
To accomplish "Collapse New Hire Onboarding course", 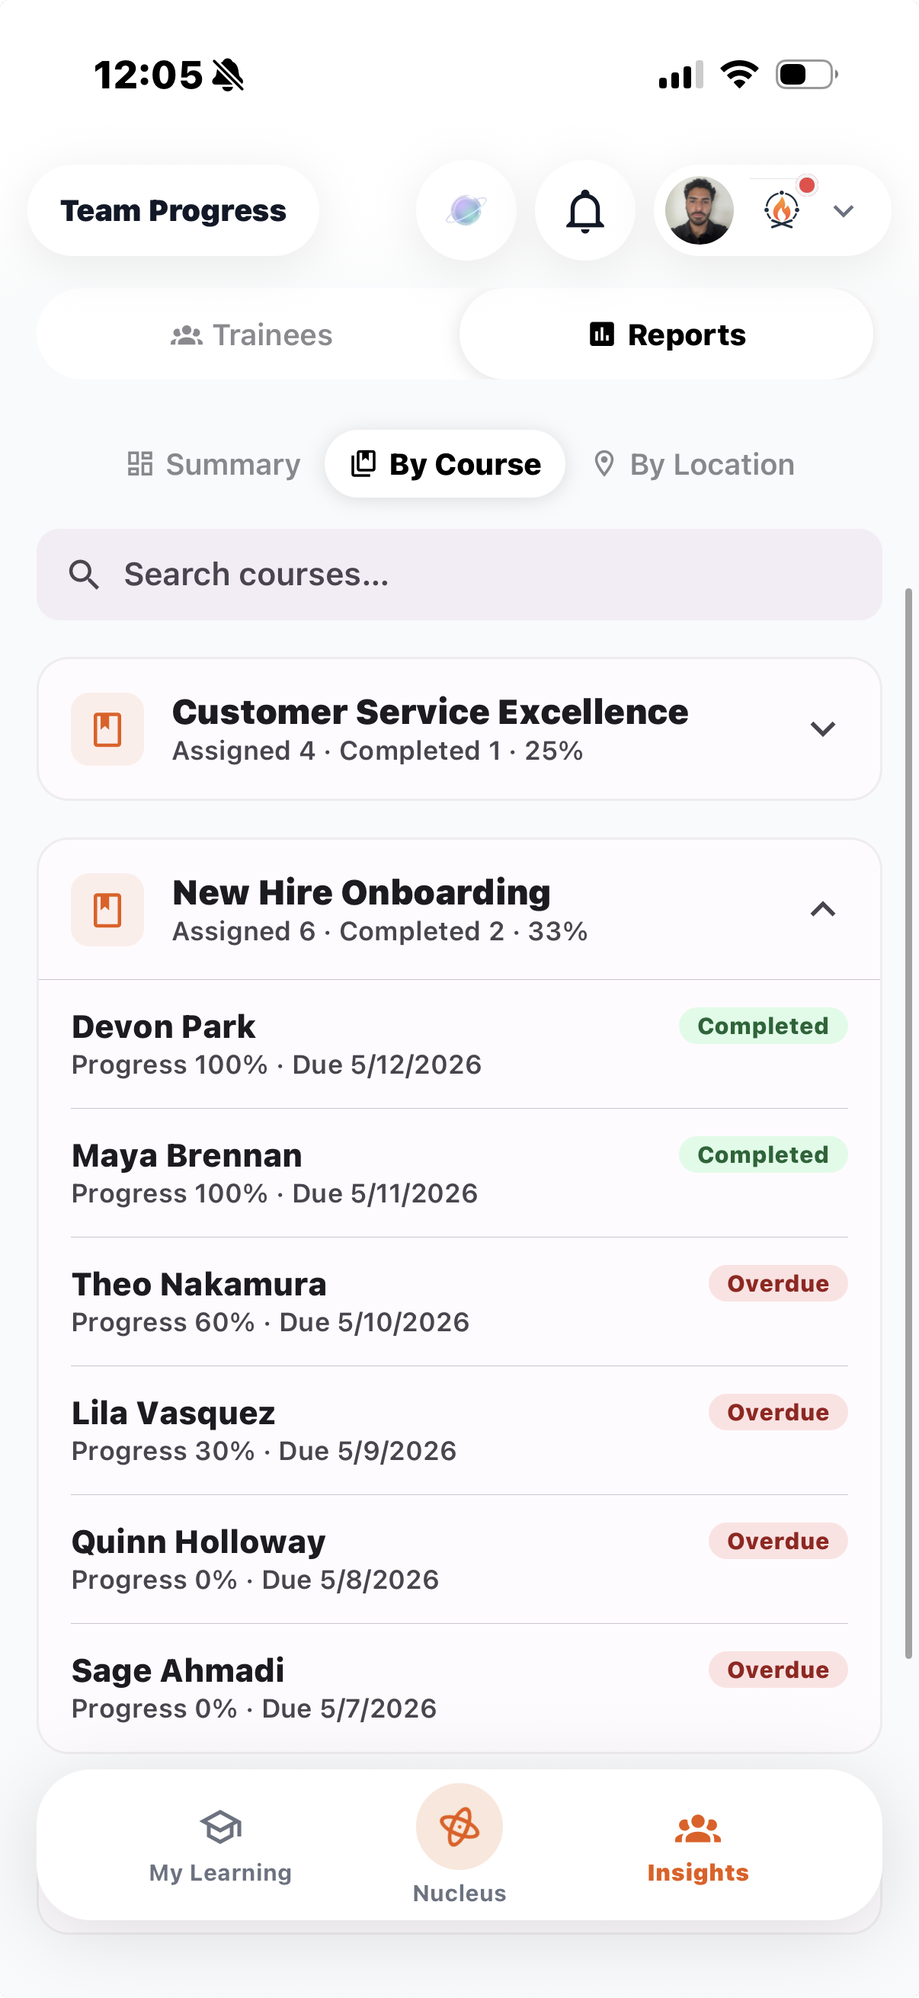I will tap(822, 909).
